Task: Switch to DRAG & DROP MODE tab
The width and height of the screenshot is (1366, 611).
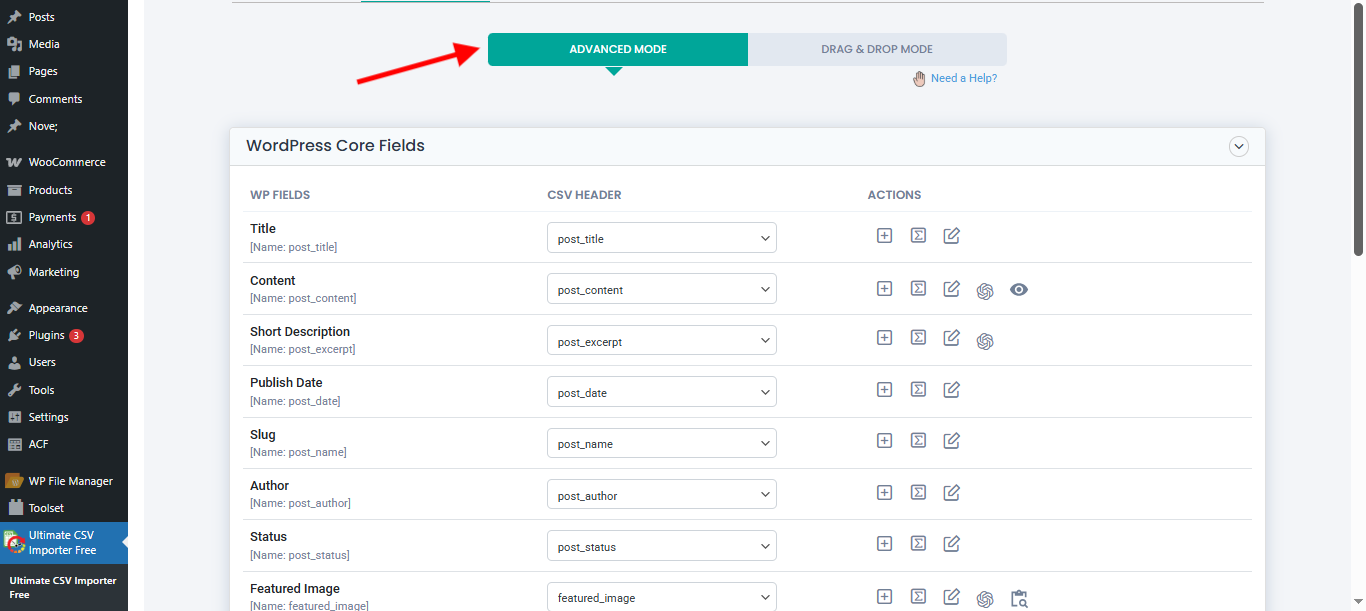Action: [x=877, y=48]
